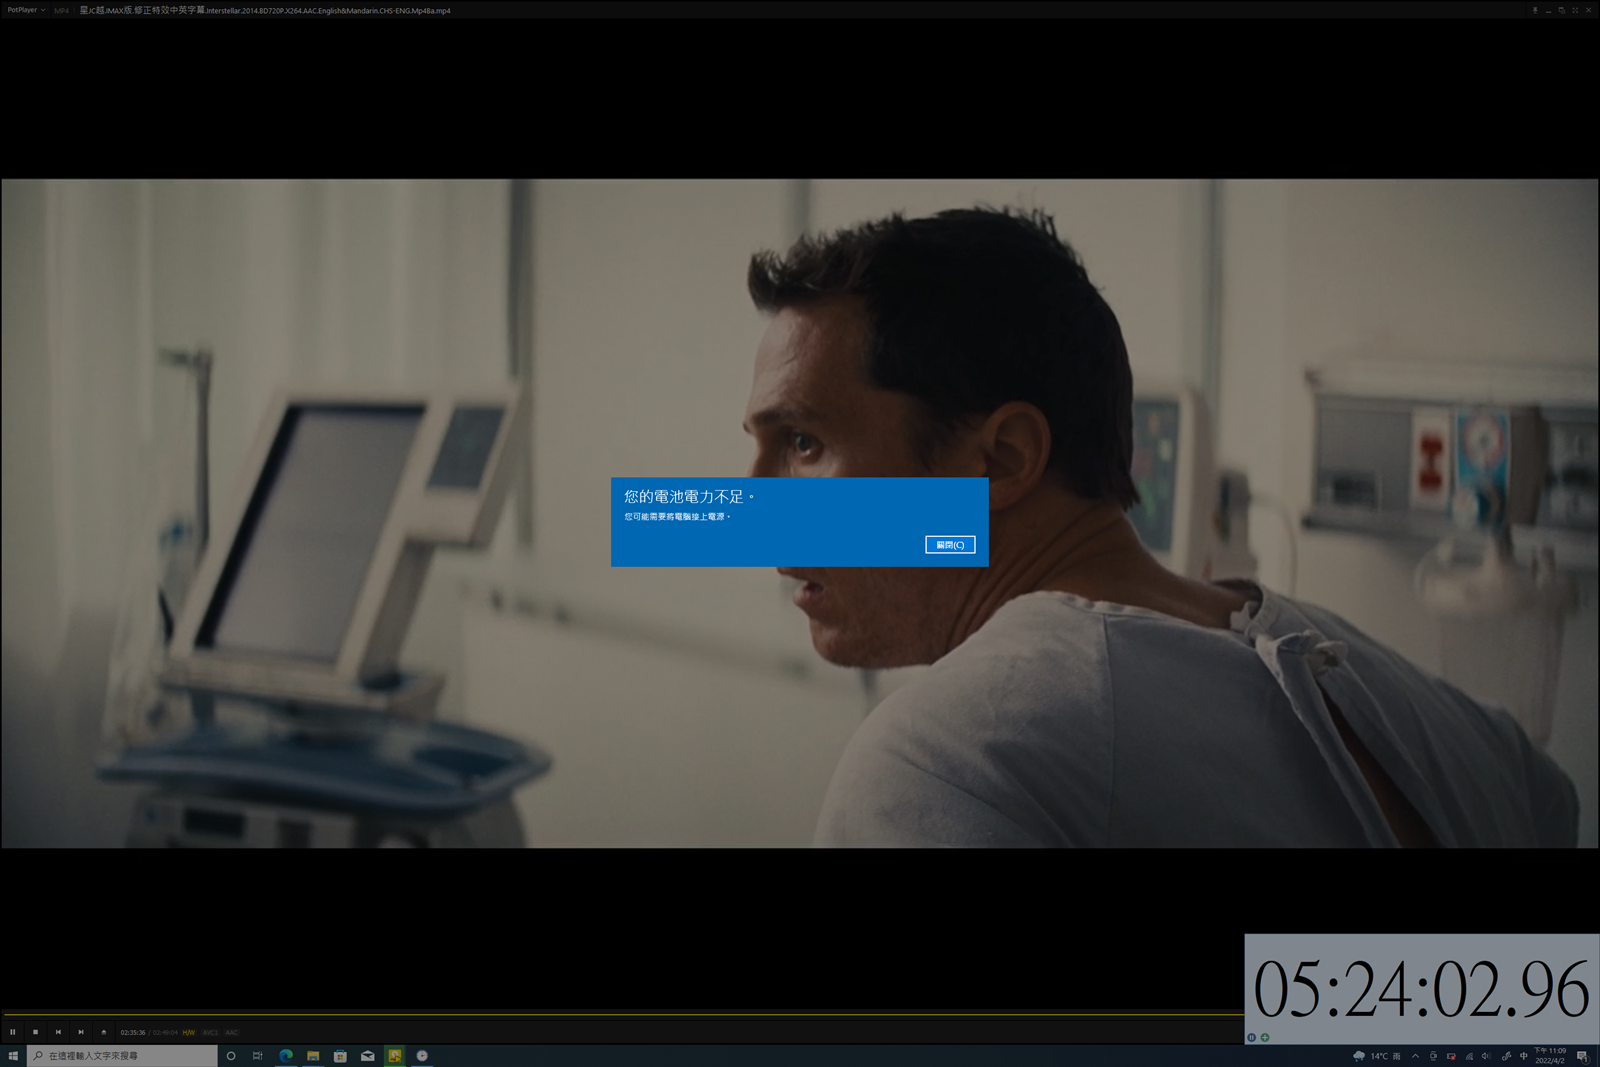Pause the video playback
Screen dimensions: 1600x1067
13,1032
